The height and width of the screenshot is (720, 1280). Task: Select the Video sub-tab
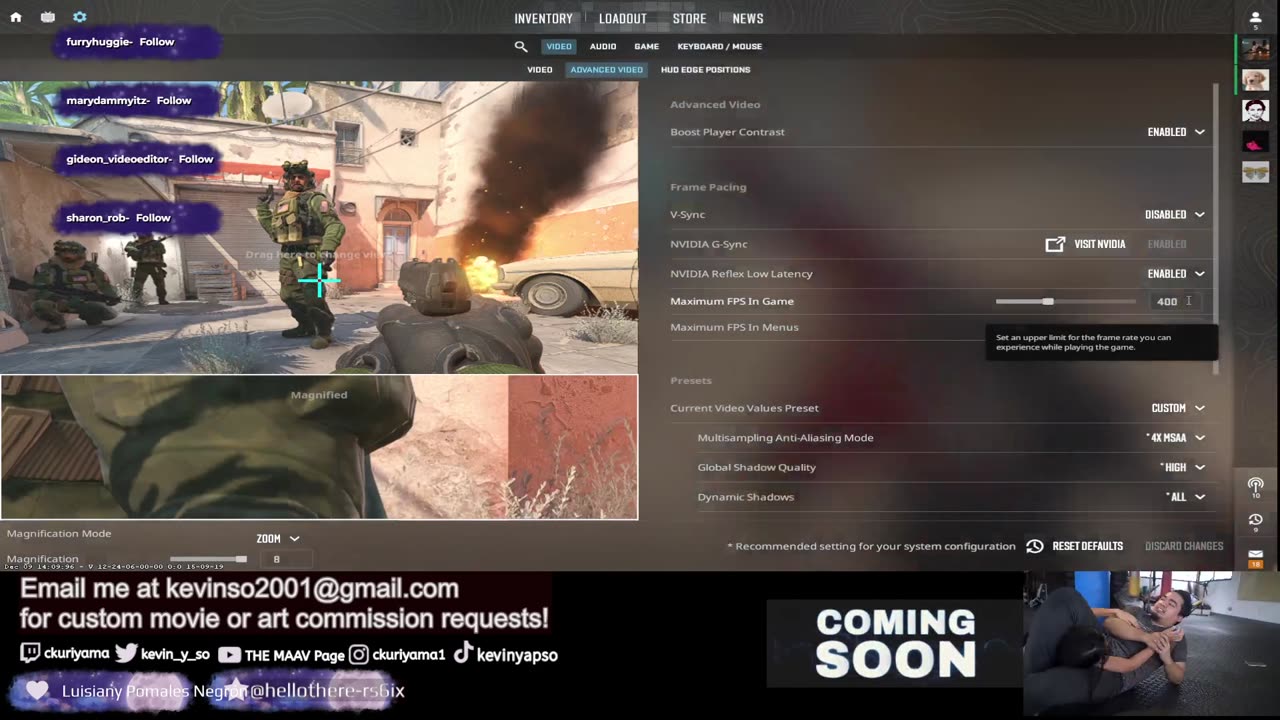[540, 70]
